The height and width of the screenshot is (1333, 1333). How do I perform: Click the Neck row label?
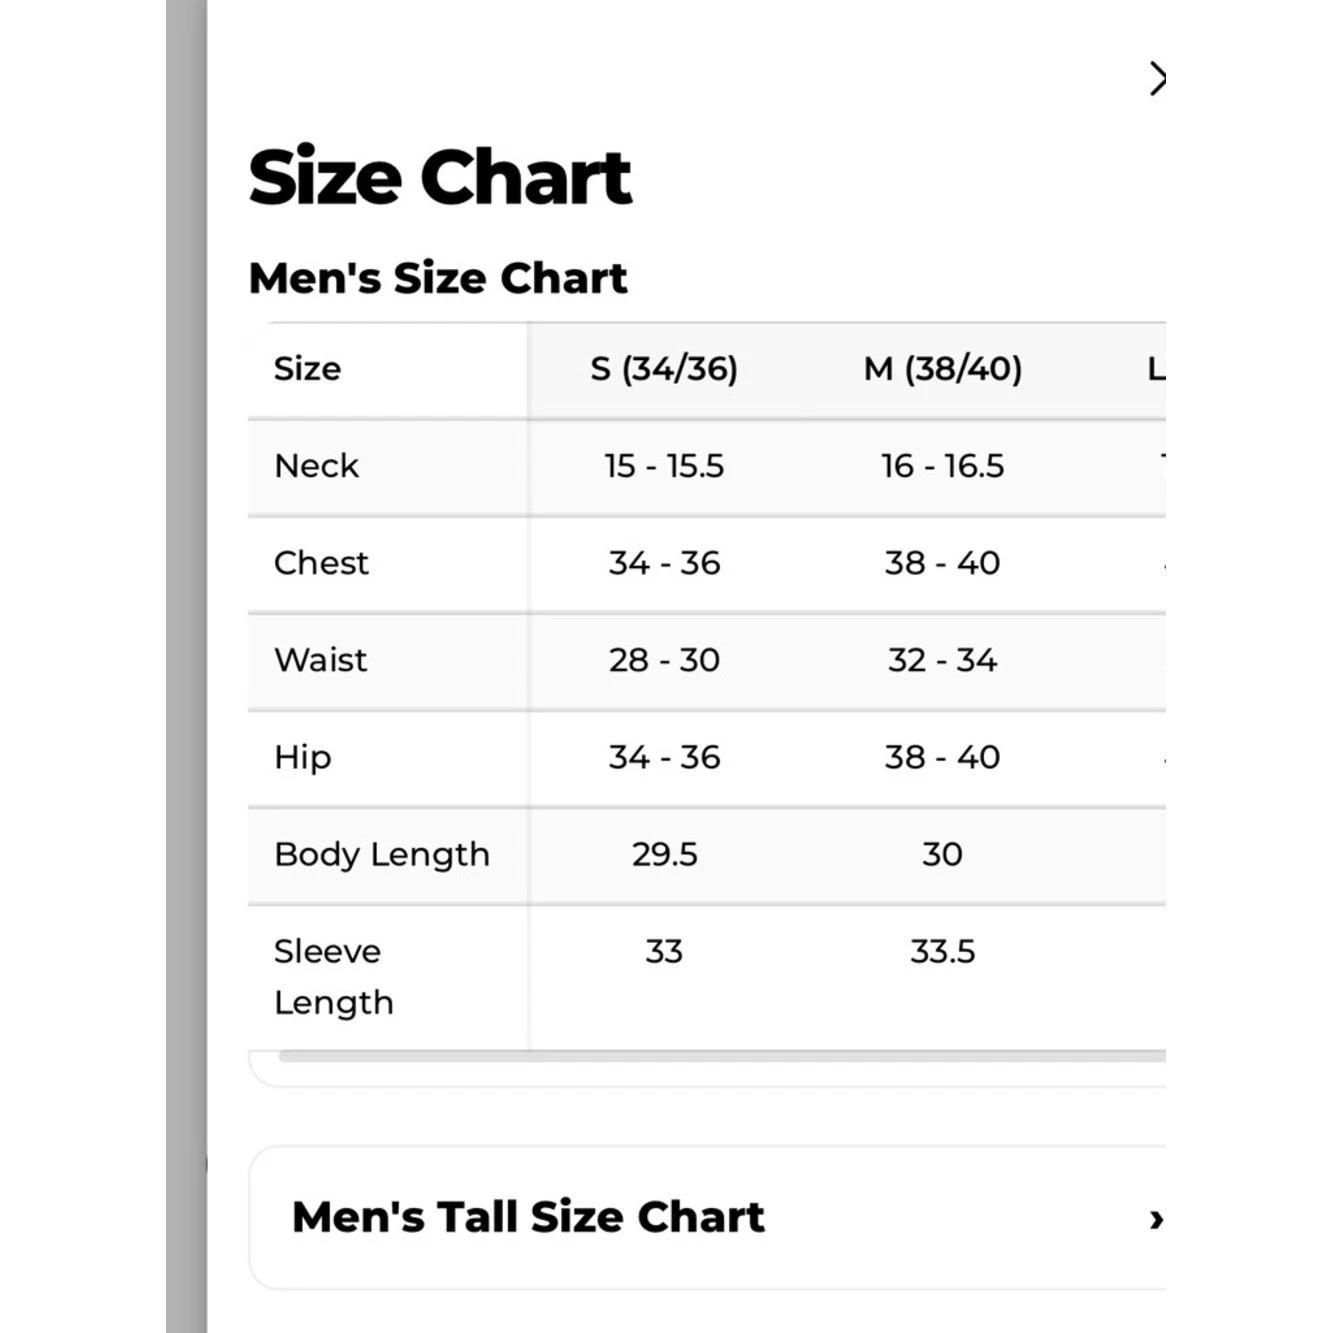pyautogui.click(x=316, y=466)
